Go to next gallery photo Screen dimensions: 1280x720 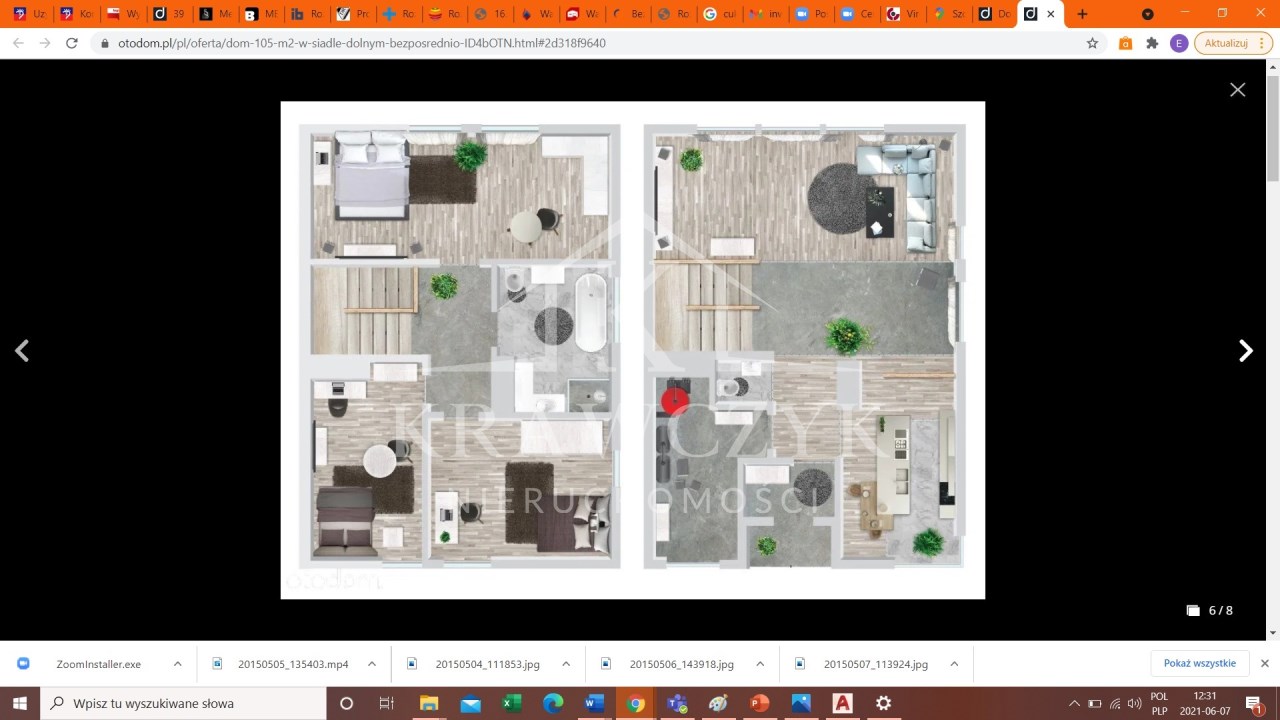[x=1246, y=351]
